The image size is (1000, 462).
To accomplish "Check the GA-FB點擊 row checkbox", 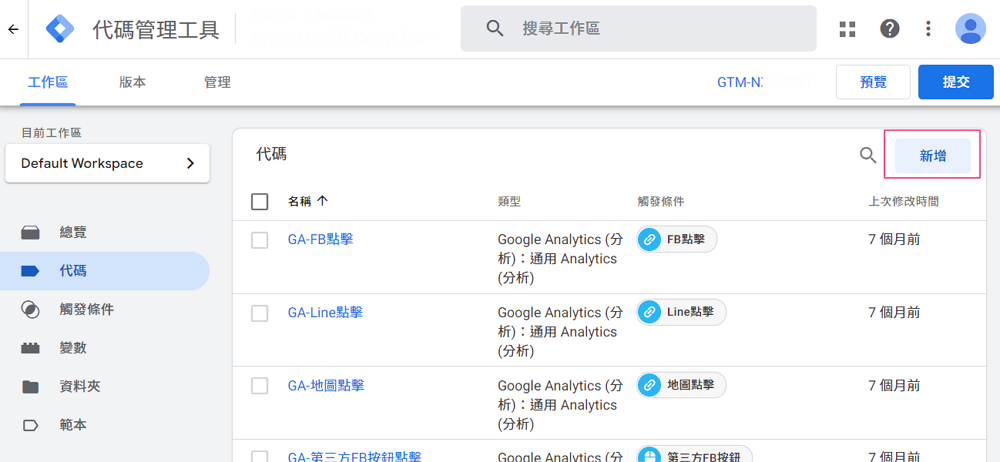I will [260, 240].
